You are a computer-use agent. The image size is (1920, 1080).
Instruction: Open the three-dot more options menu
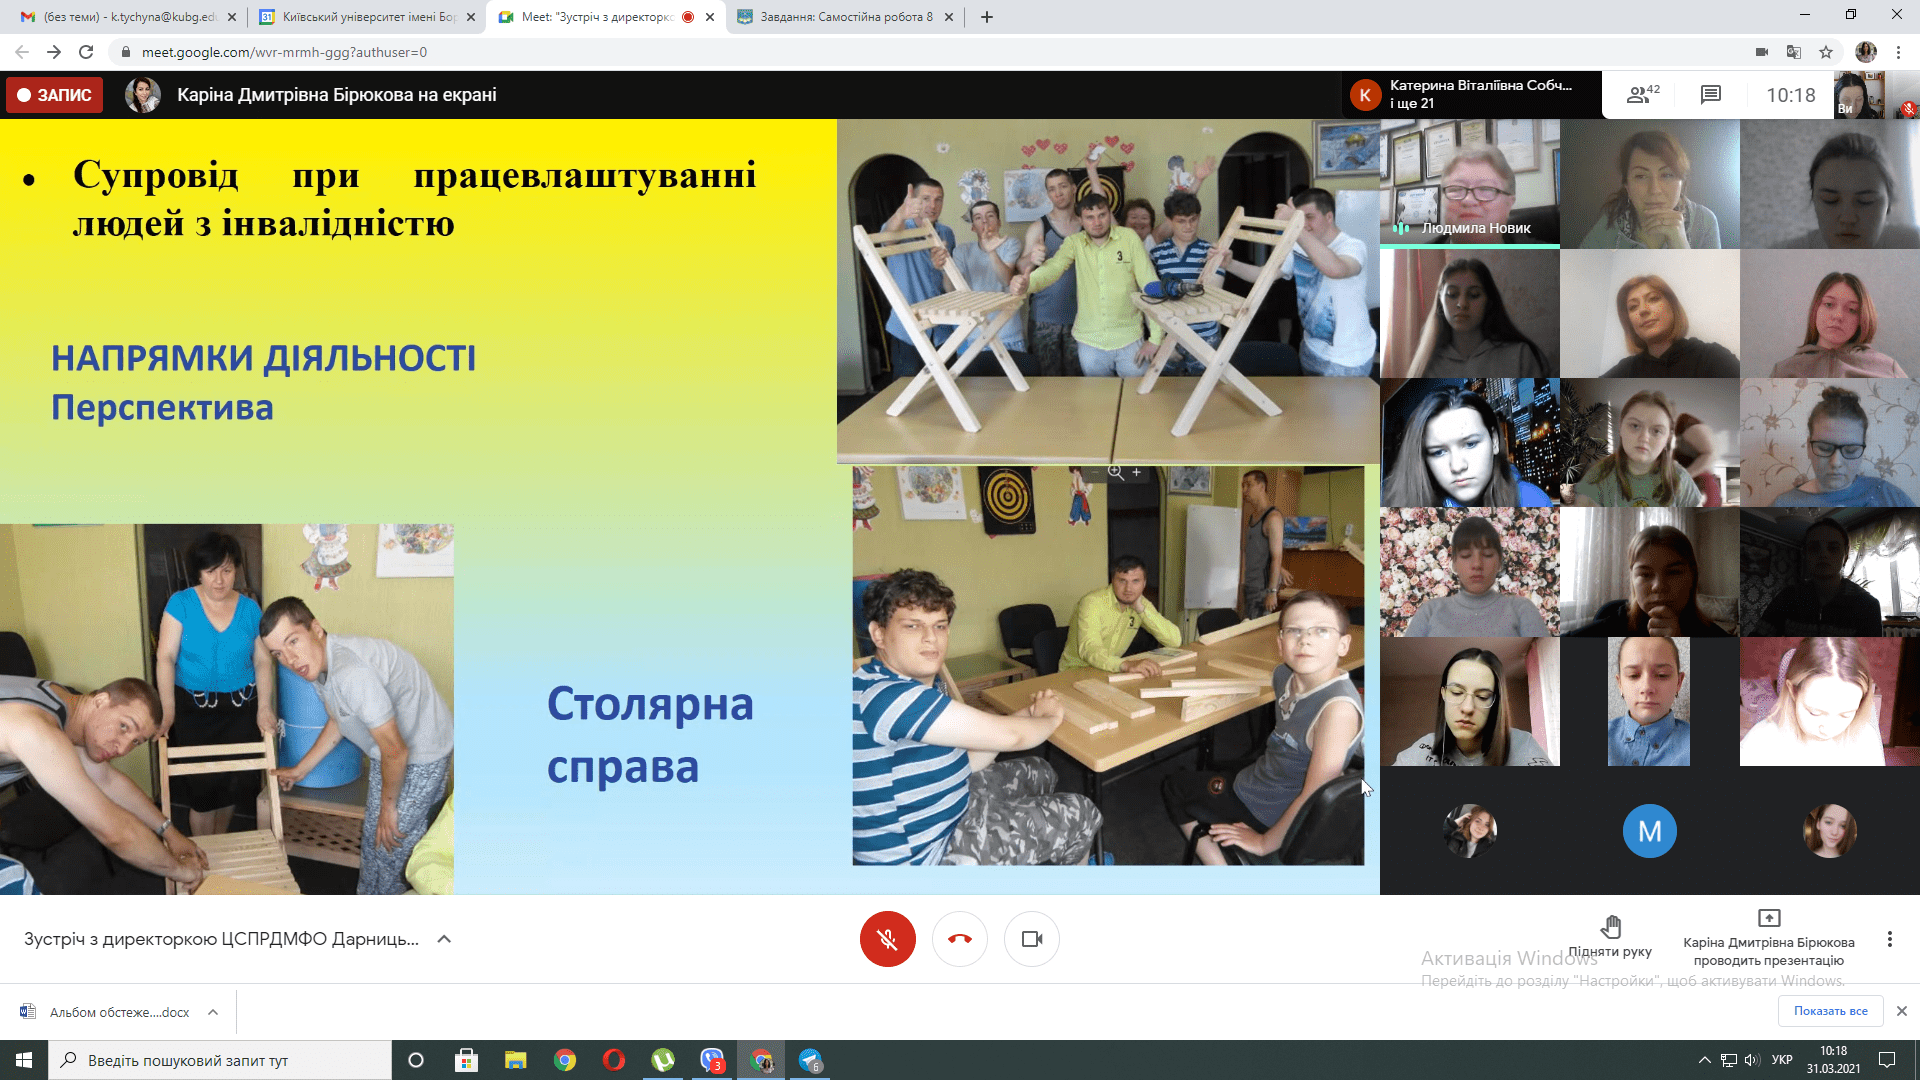coord(1889,939)
